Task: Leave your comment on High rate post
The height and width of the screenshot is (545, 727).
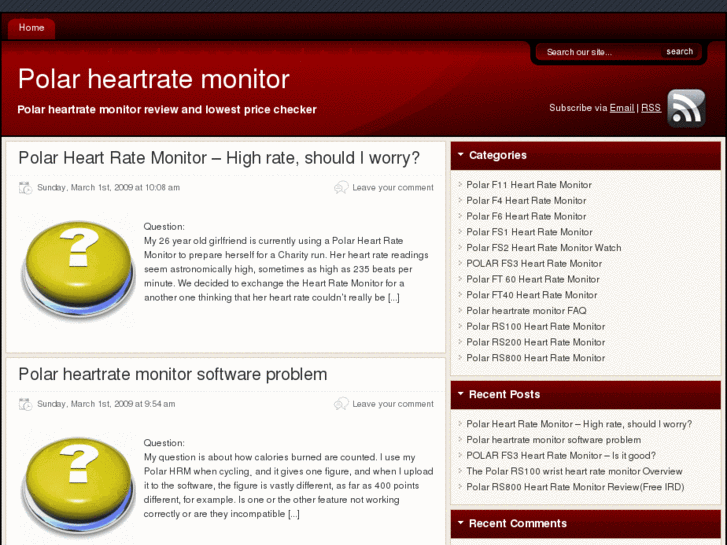Action: tap(393, 188)
